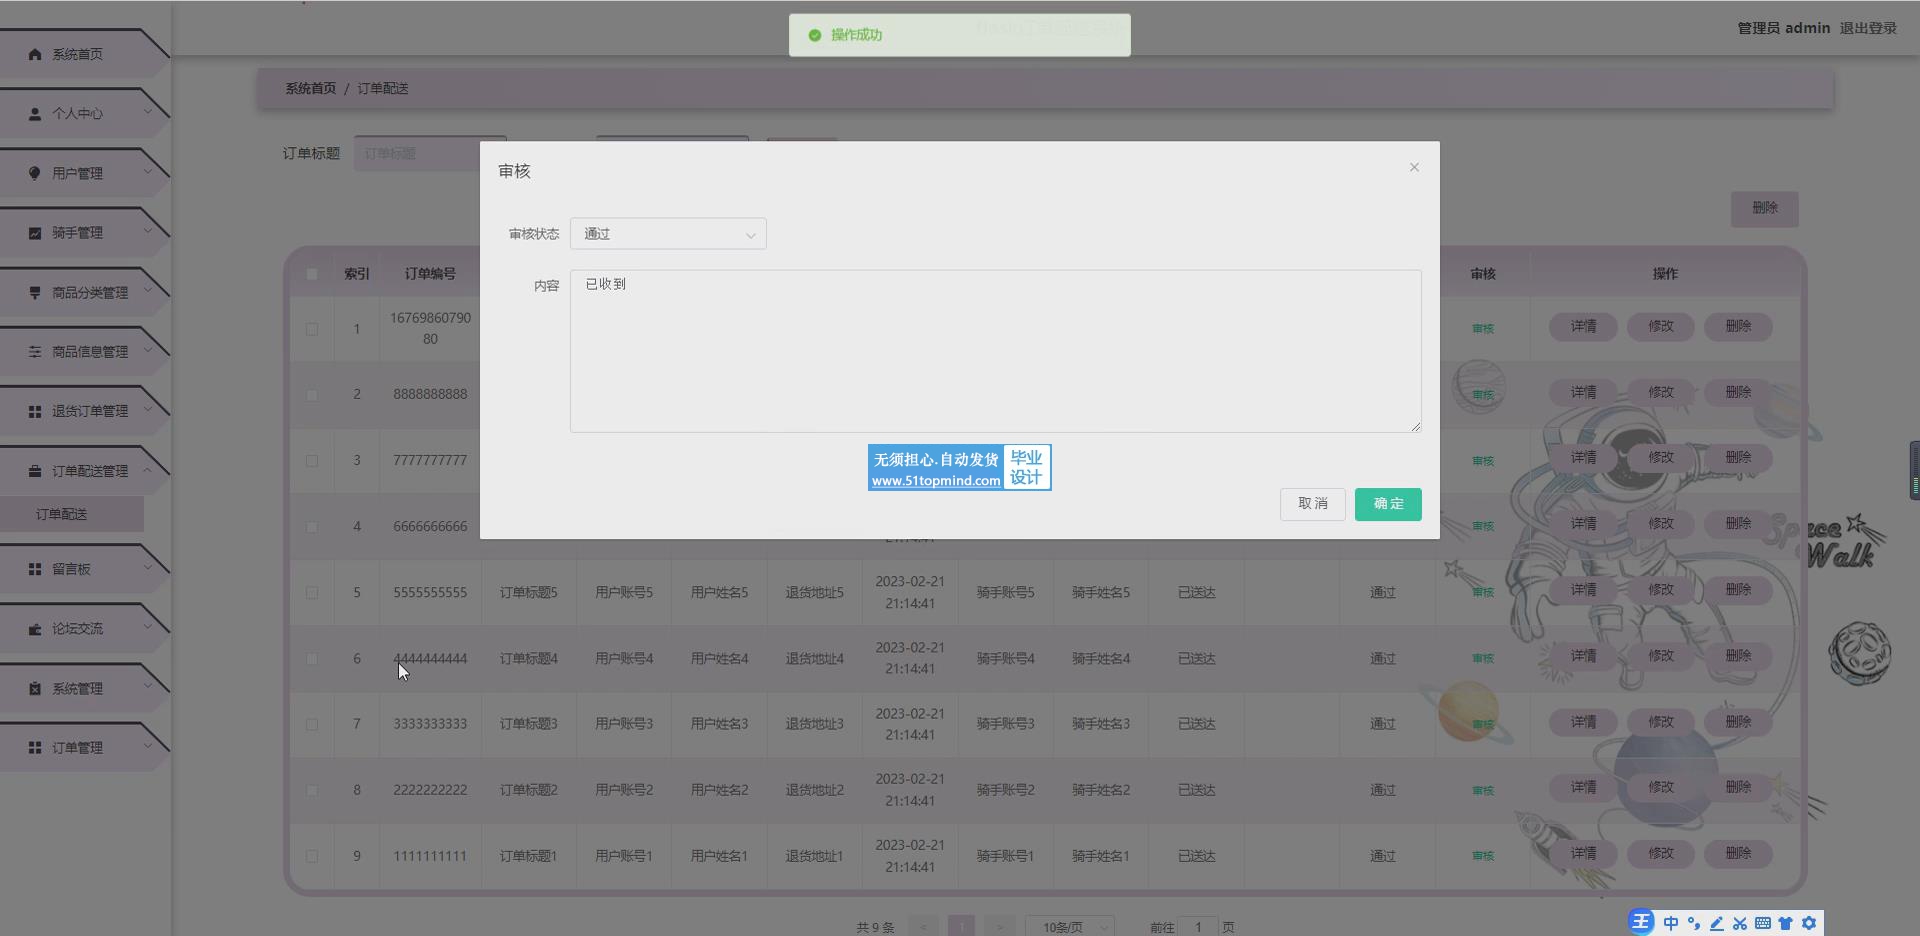The width and height of the screenshot is (1920, 936).
Task: Click the 商品信息管理 sidebar icon
Action: pyautogui.click(x=35, y=352)
